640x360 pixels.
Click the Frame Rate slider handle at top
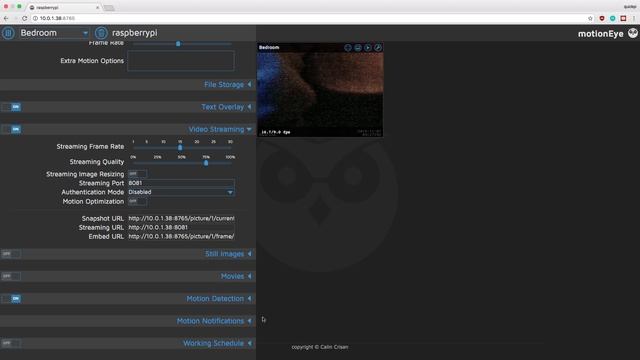pos(178,44)
